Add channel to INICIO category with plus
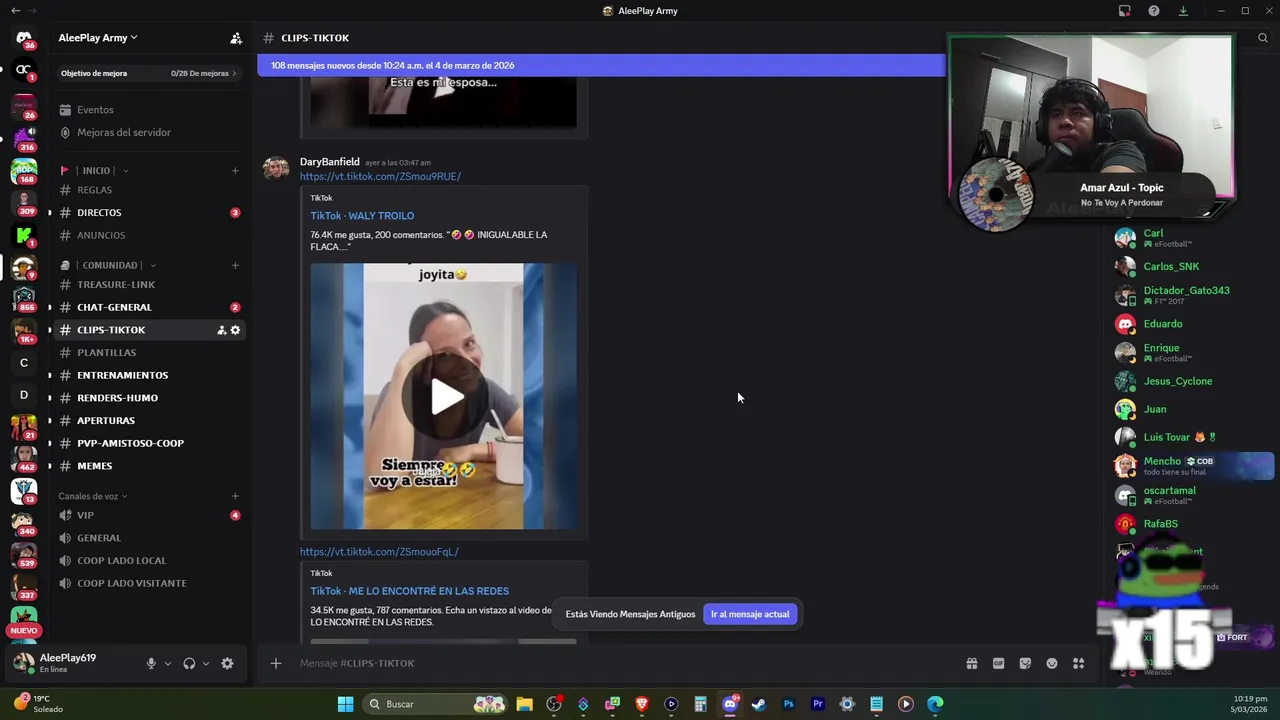This screenshot has width=1280, height=720. [235, 170]
